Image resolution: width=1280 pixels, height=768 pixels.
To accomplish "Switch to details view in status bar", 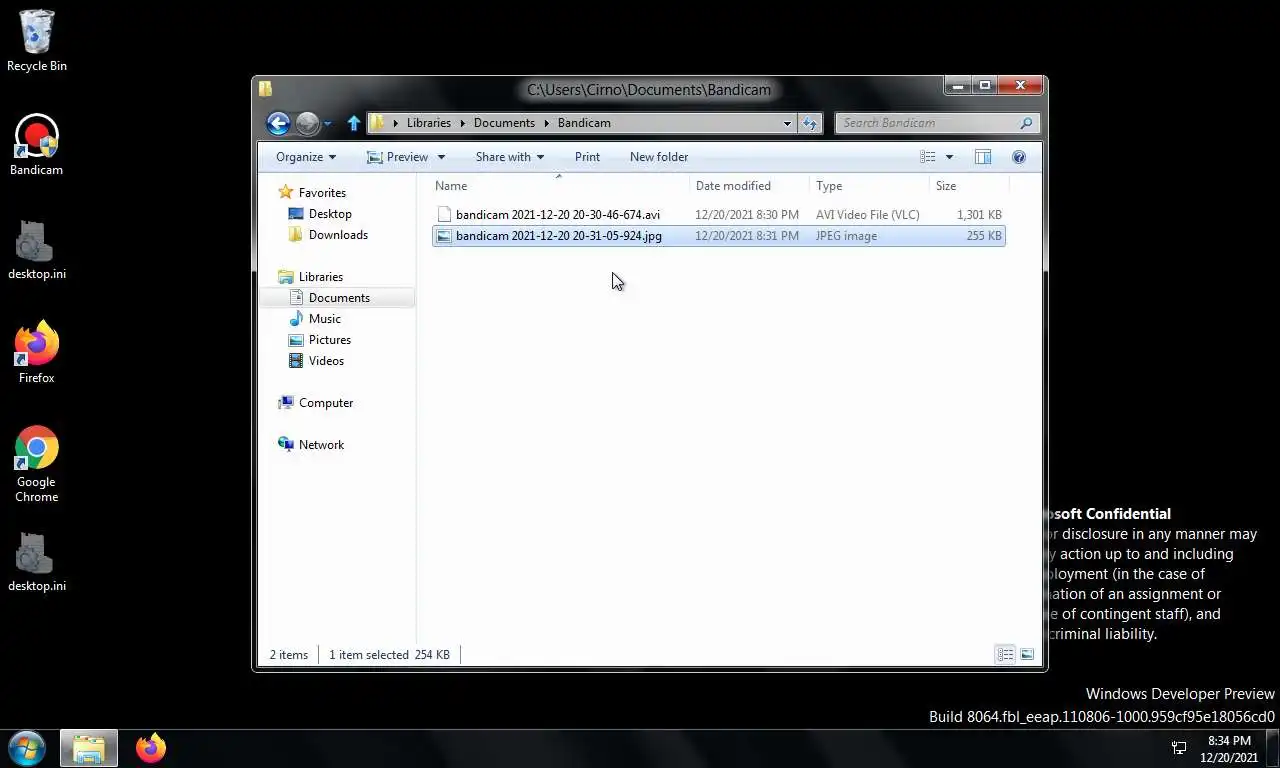I will tap(1005, 654).
